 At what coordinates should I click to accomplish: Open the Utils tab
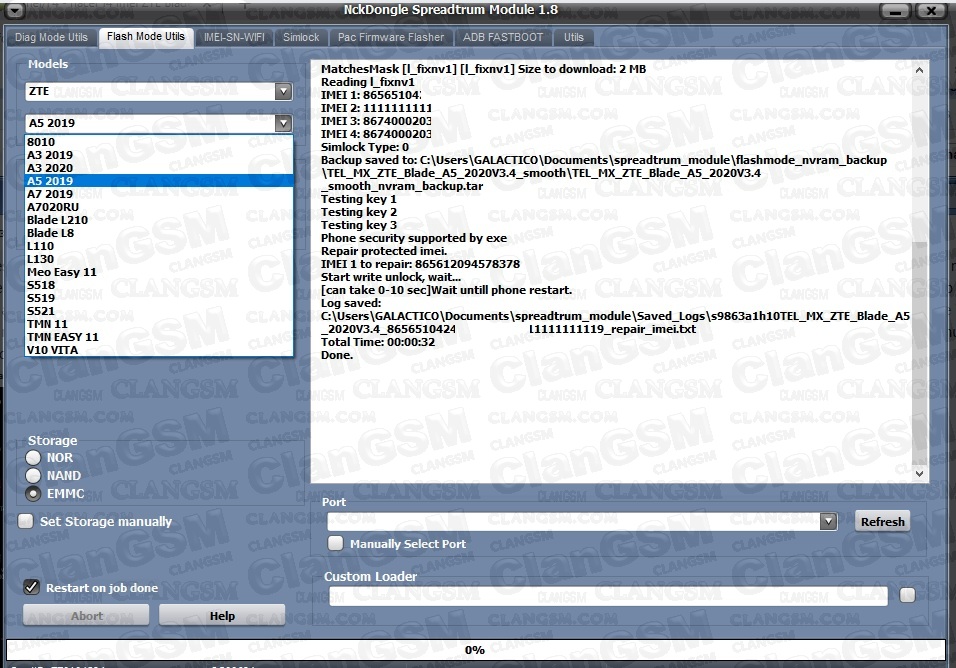tap(574, 37)
